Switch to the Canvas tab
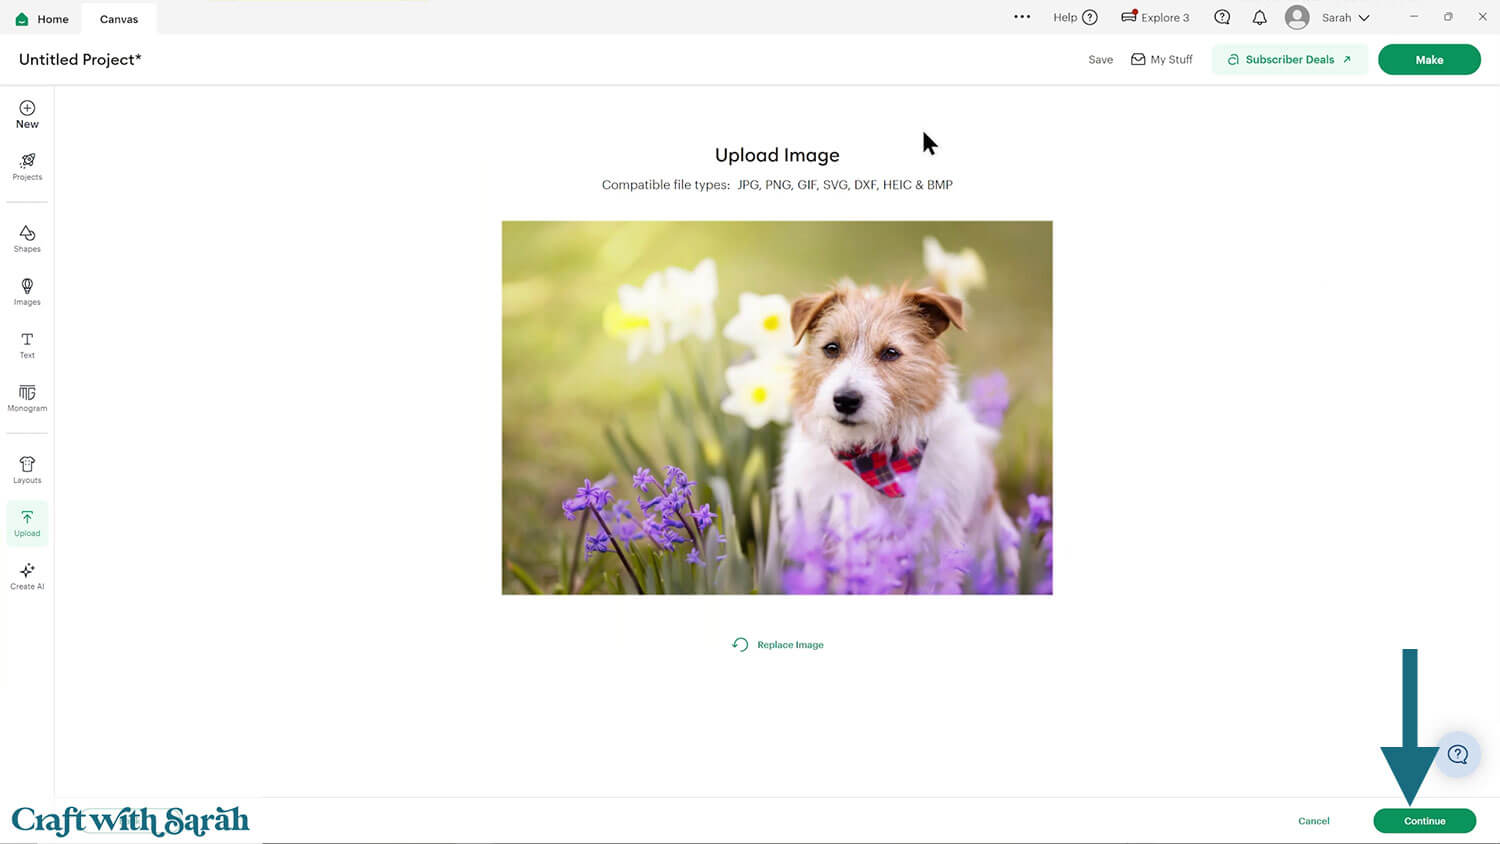 119,19
